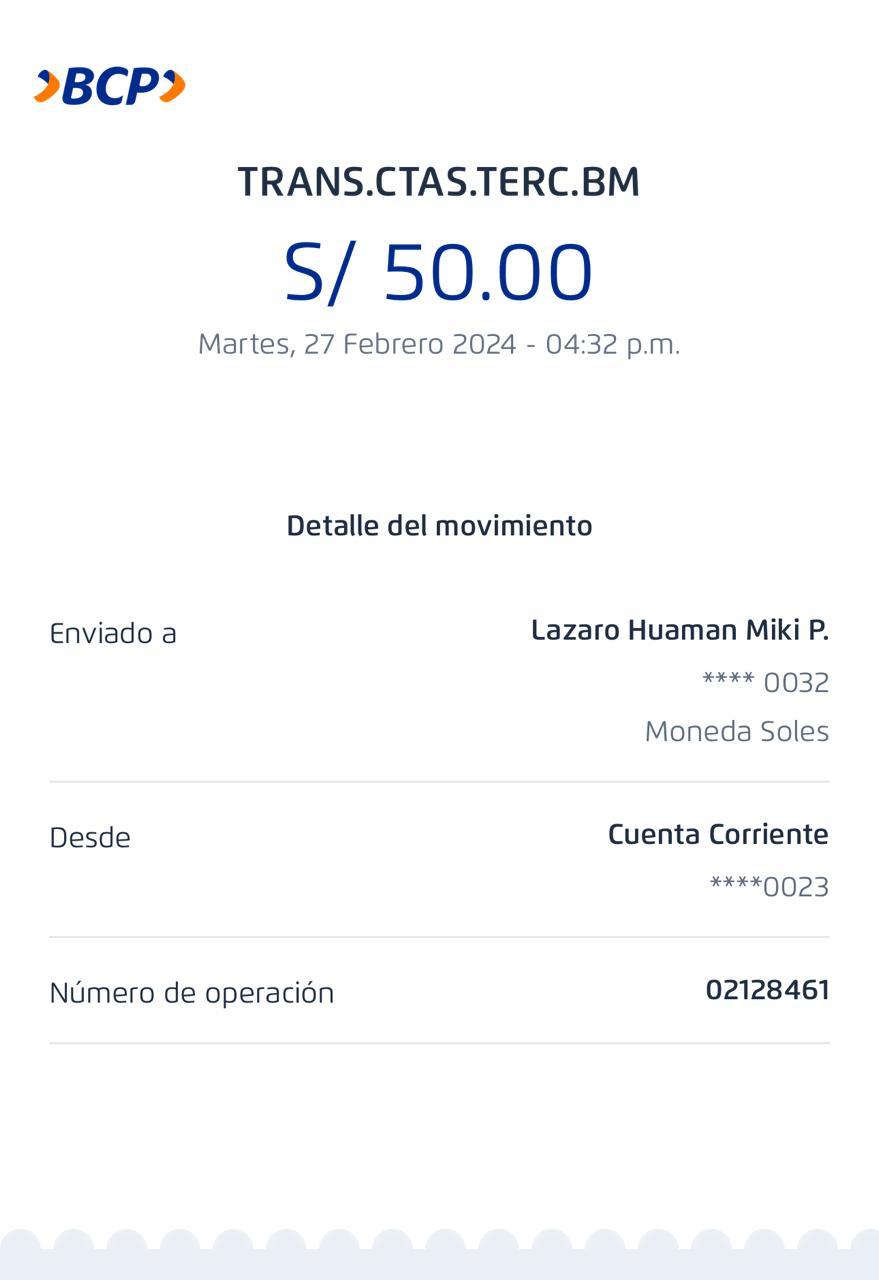Select the date Martes, 27 Febrero 2024
The image size is (879, 1280).
coord(356,344)
